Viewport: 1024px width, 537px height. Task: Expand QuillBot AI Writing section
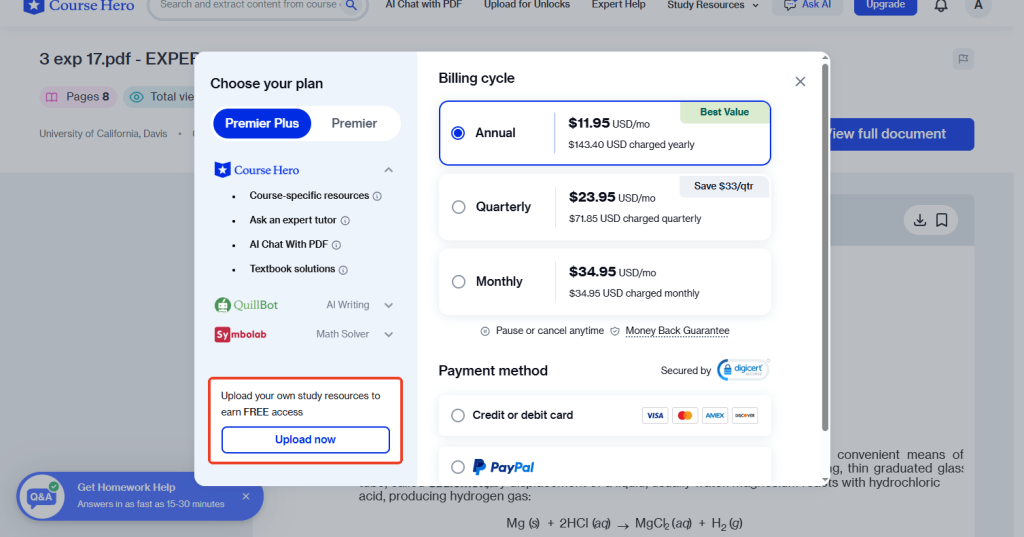(x=389, y=305)
